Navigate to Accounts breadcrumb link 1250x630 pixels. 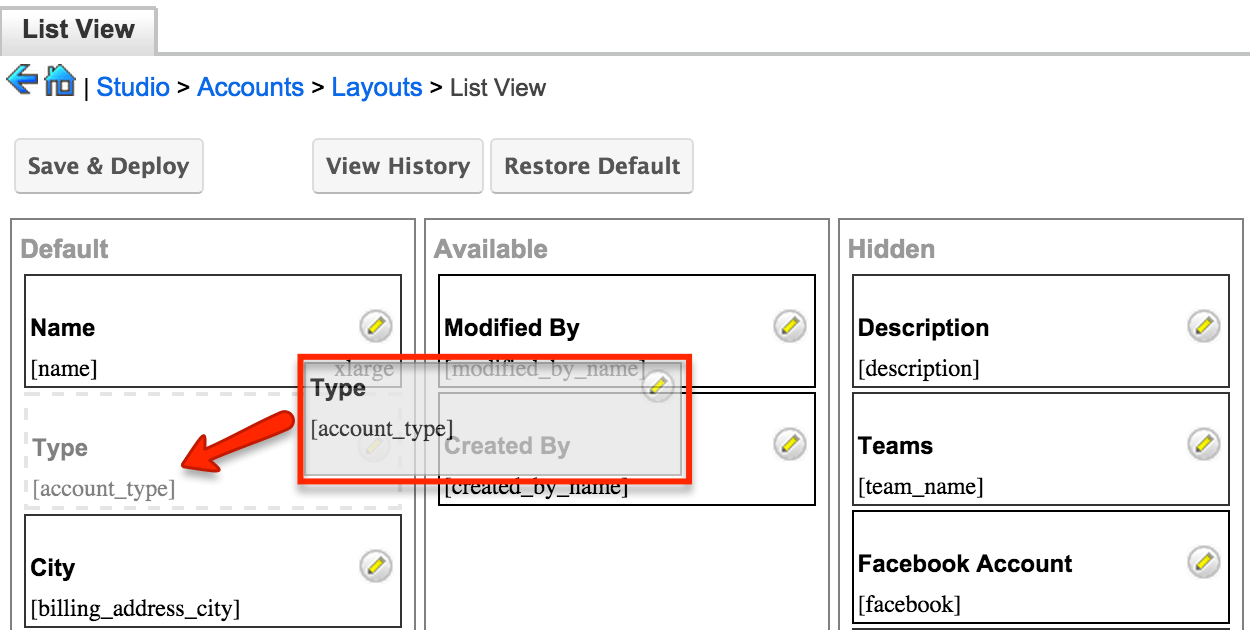click(x=250, y=87)
